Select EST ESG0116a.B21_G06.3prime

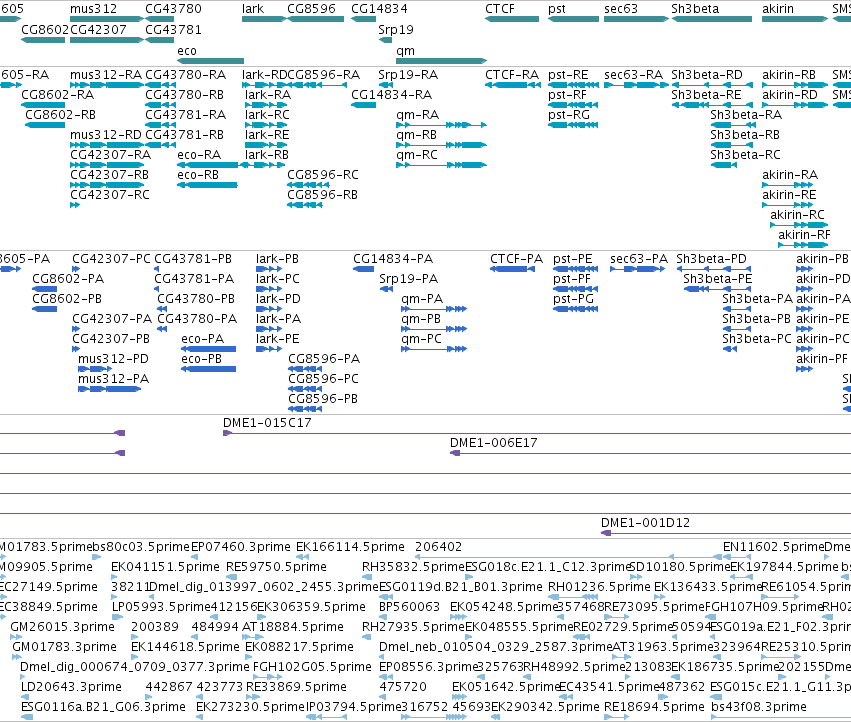pyautogui.click(x=27, y=717)
